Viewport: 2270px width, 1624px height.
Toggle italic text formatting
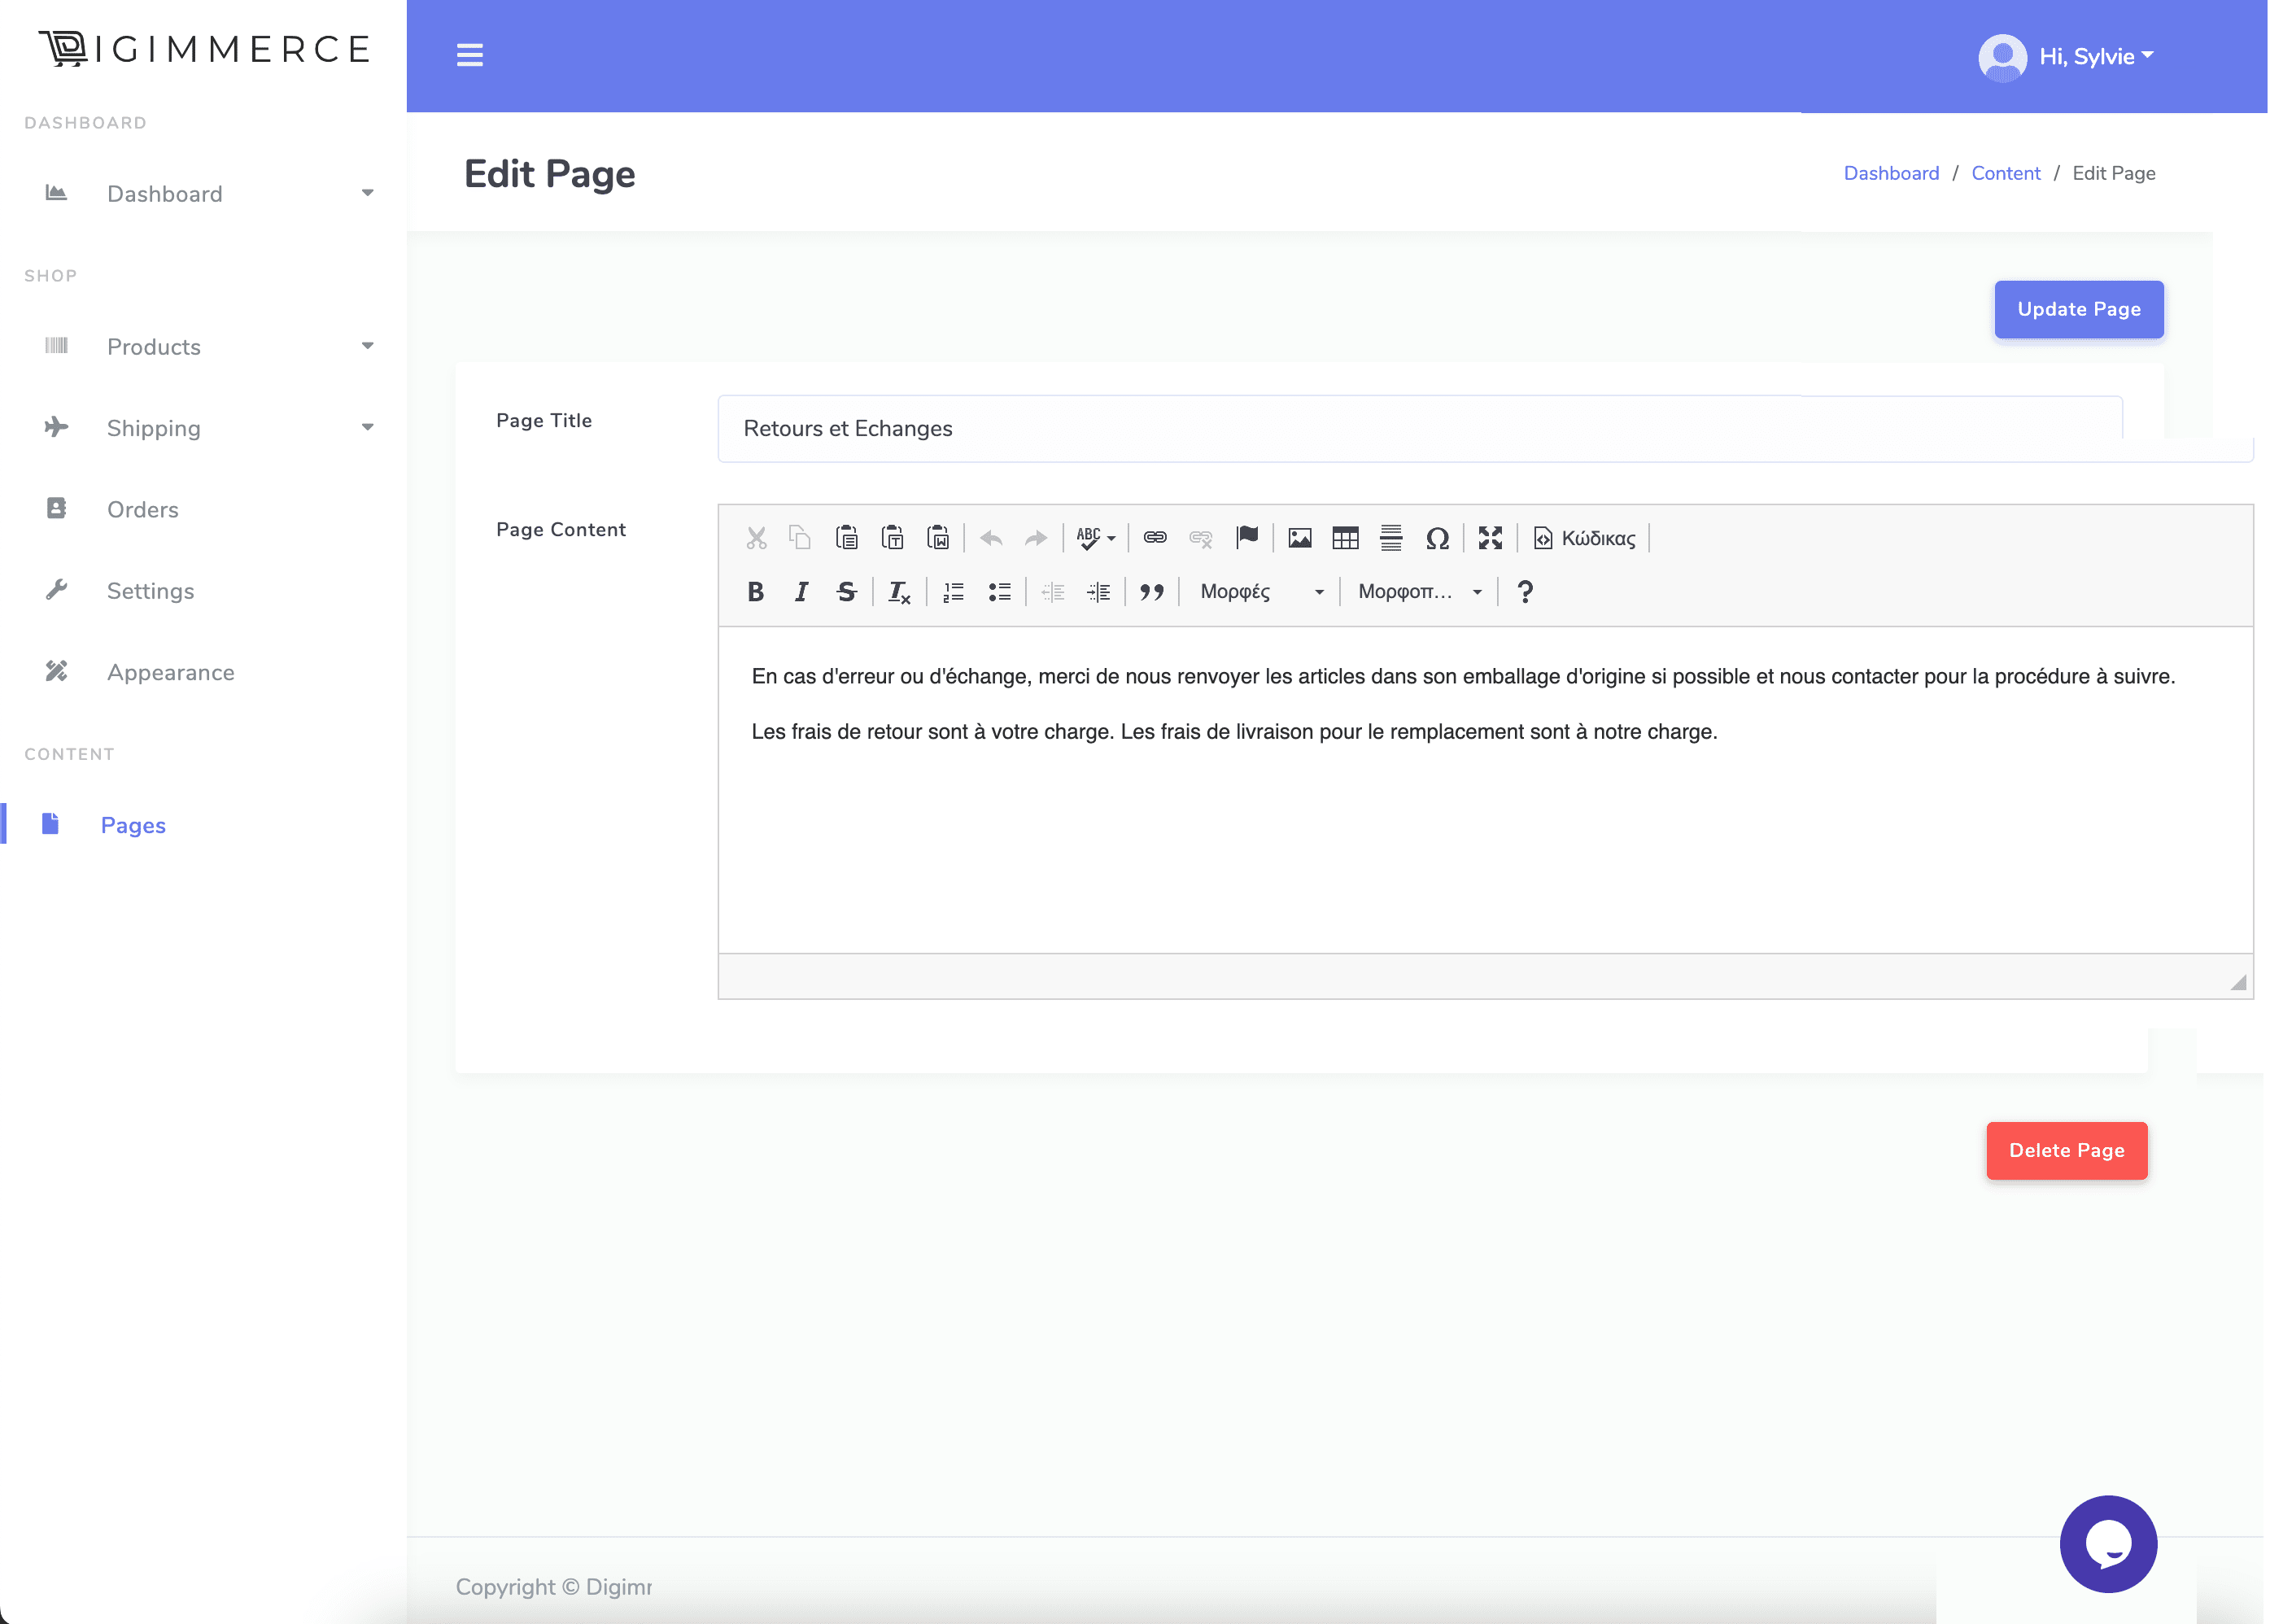tap(801, 592)
